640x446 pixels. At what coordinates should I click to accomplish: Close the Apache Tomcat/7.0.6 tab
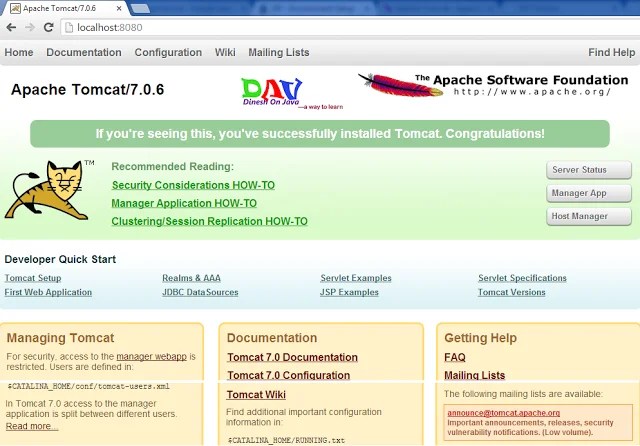pyautogui.click(x=119, y=8)
